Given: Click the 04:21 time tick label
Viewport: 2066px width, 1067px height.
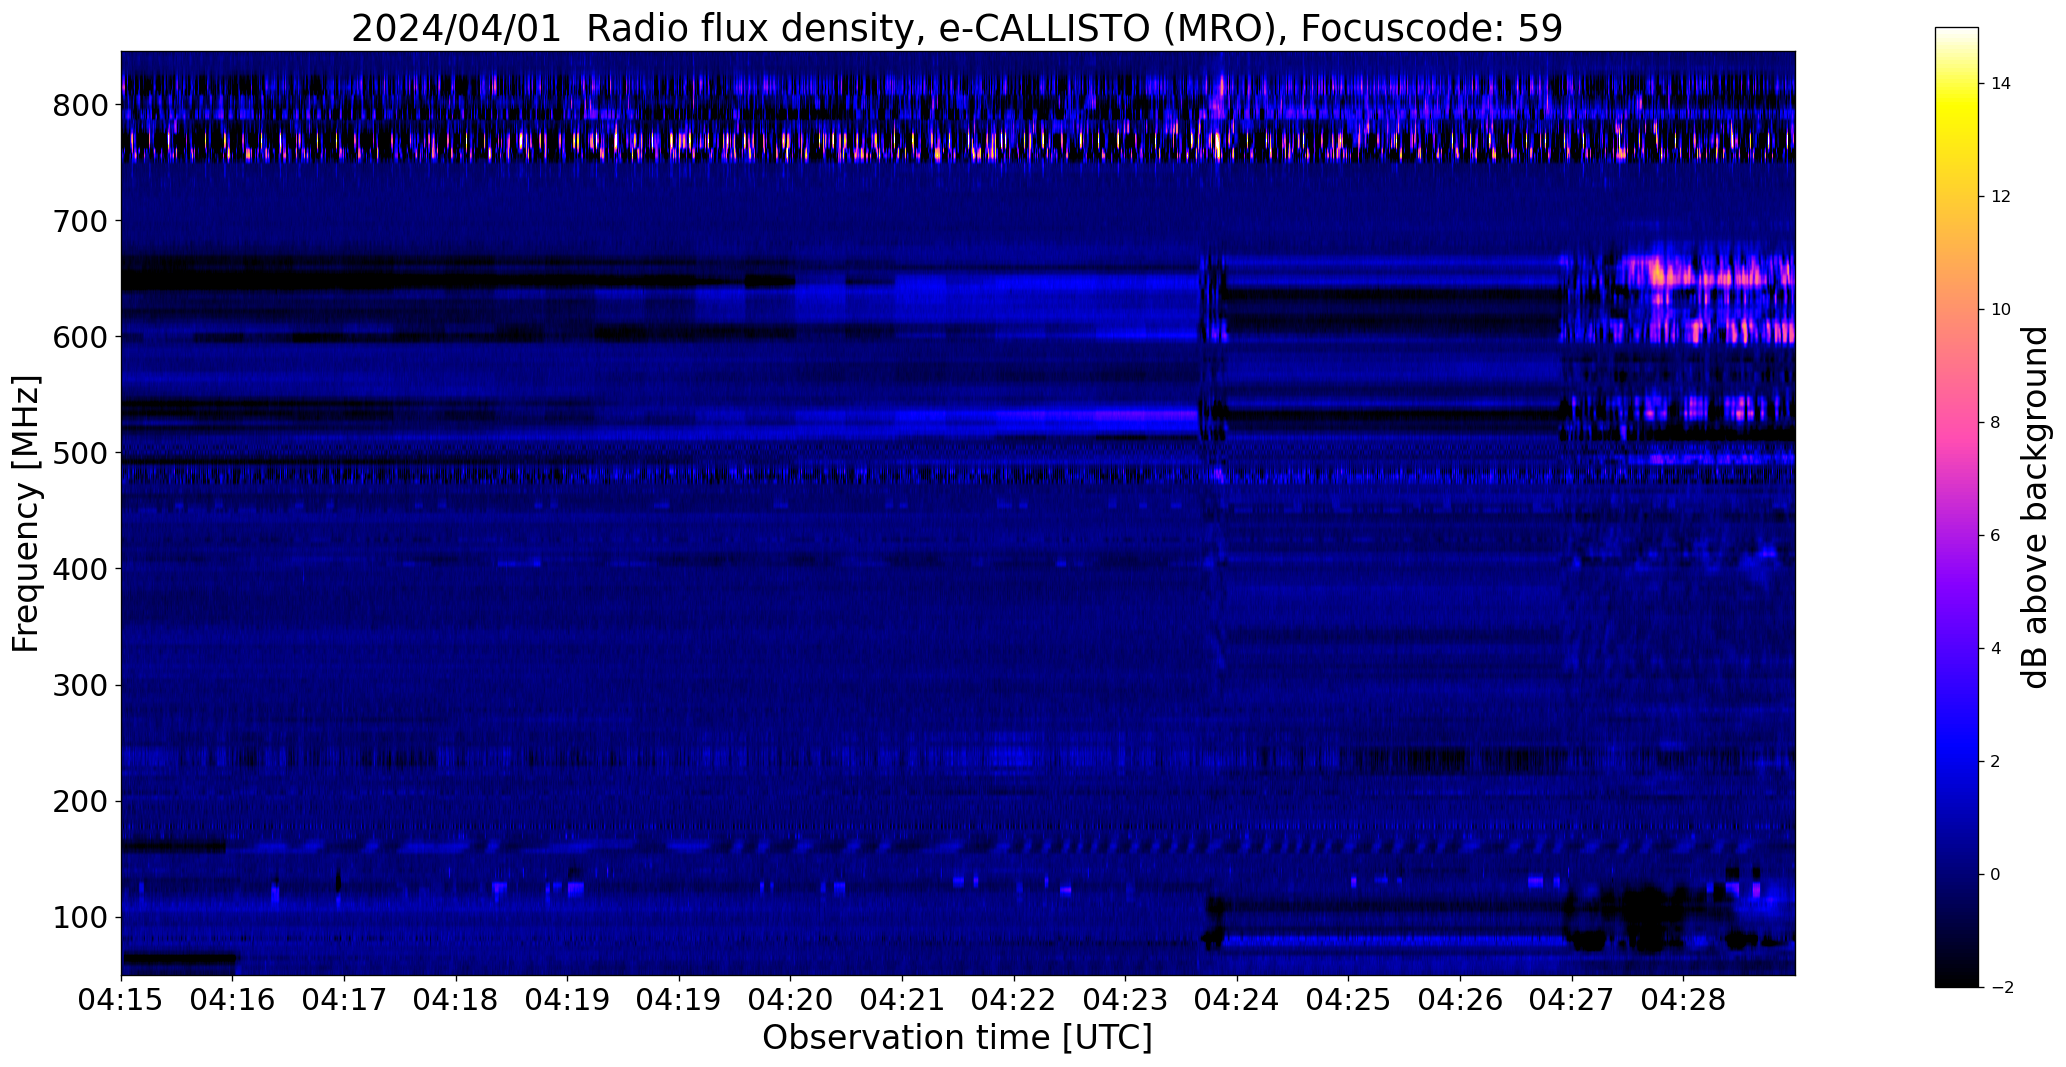Looking at the screenshot, I should coord(903,1001).
